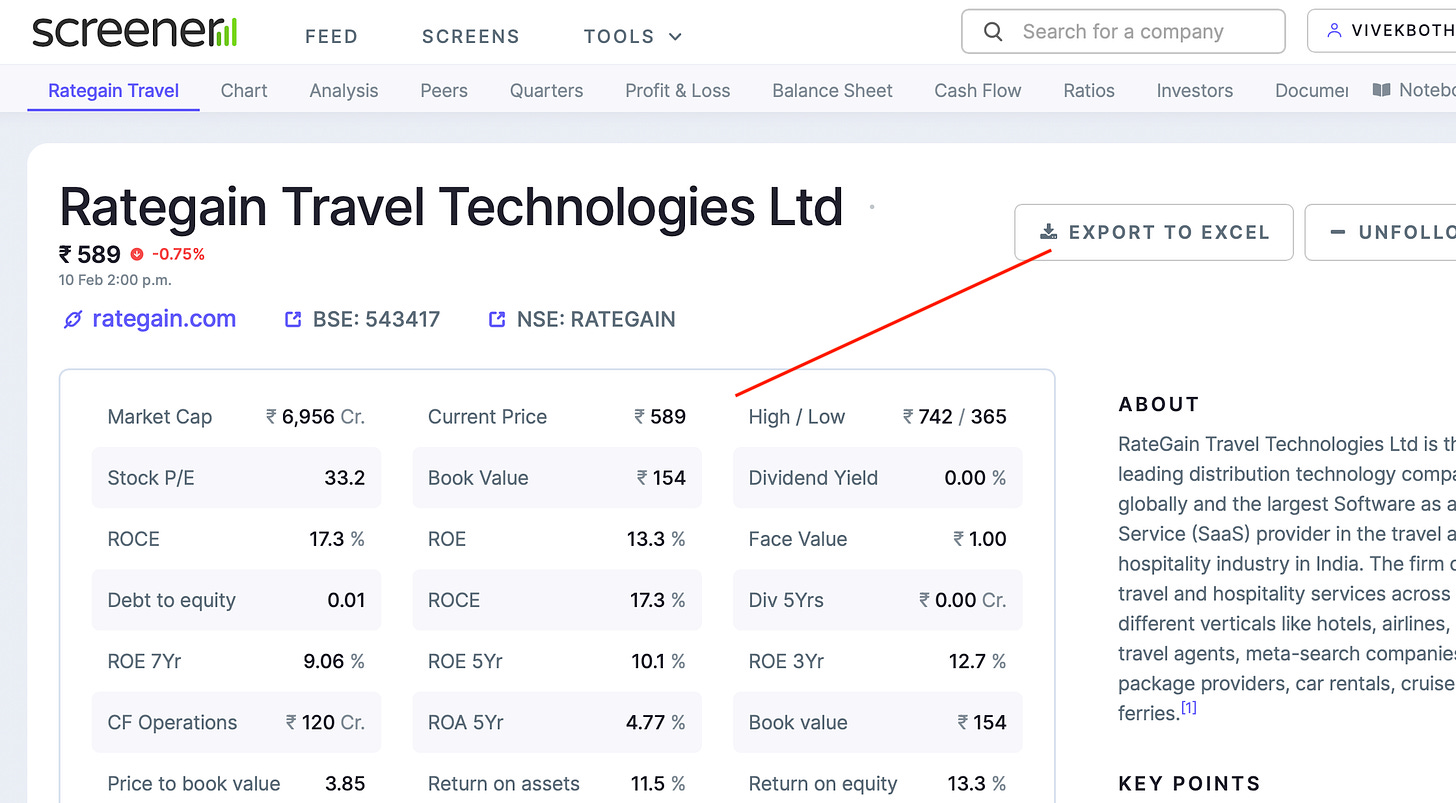This screenshot has height=803, width=1456.
Task: Click the ROE 3Yr value 12.7 %
Action: 977,661
